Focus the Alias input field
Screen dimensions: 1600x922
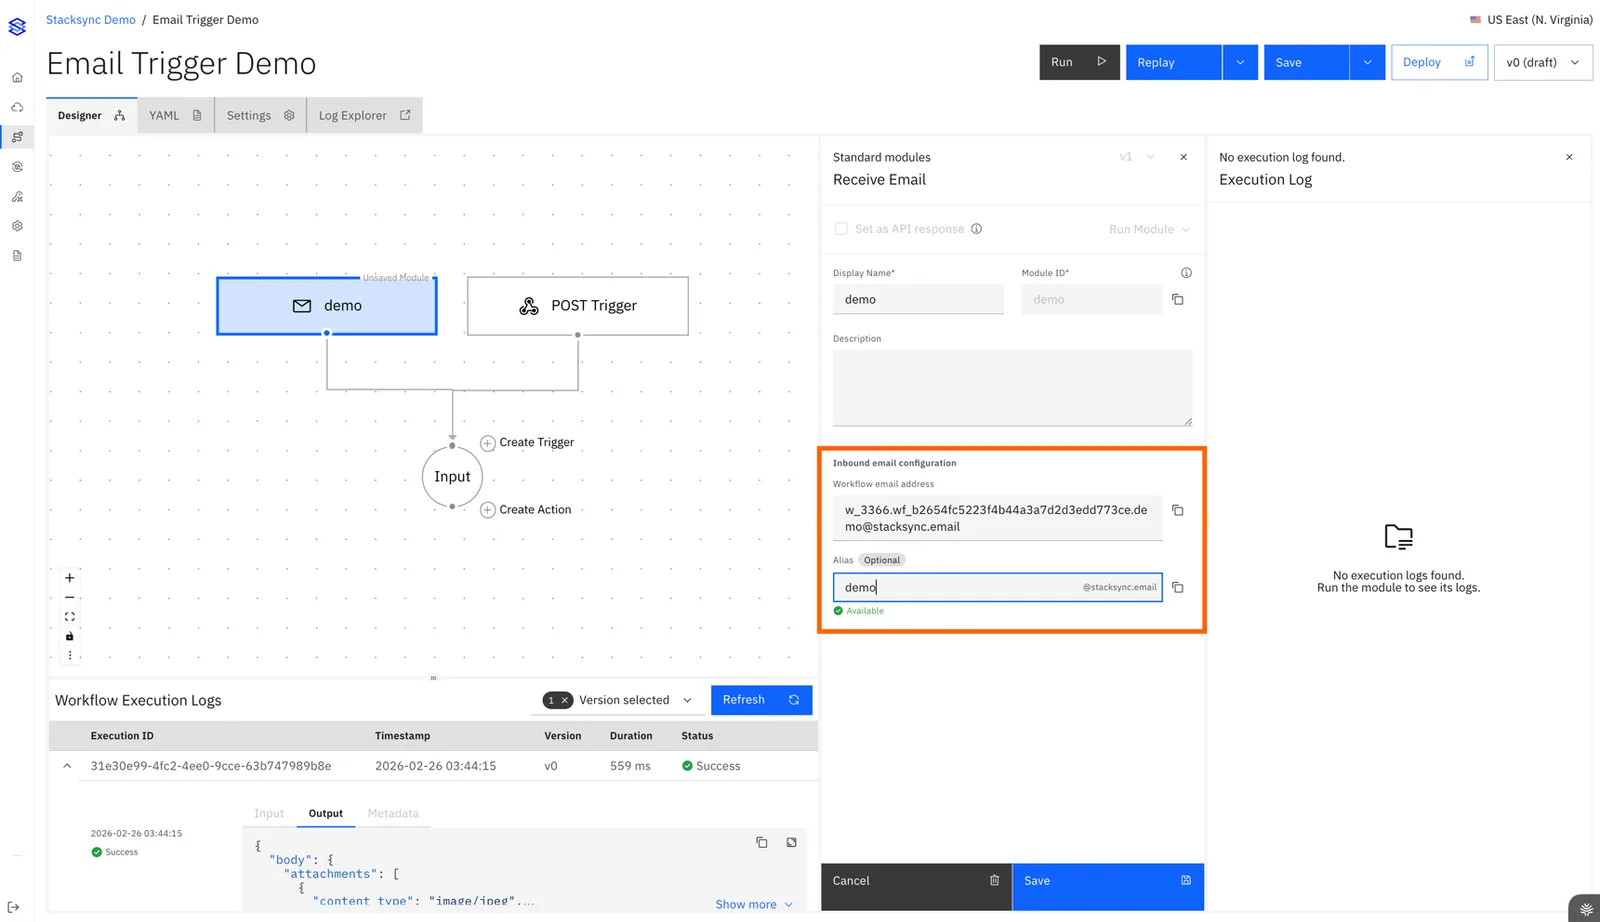(x=997, y=587)
